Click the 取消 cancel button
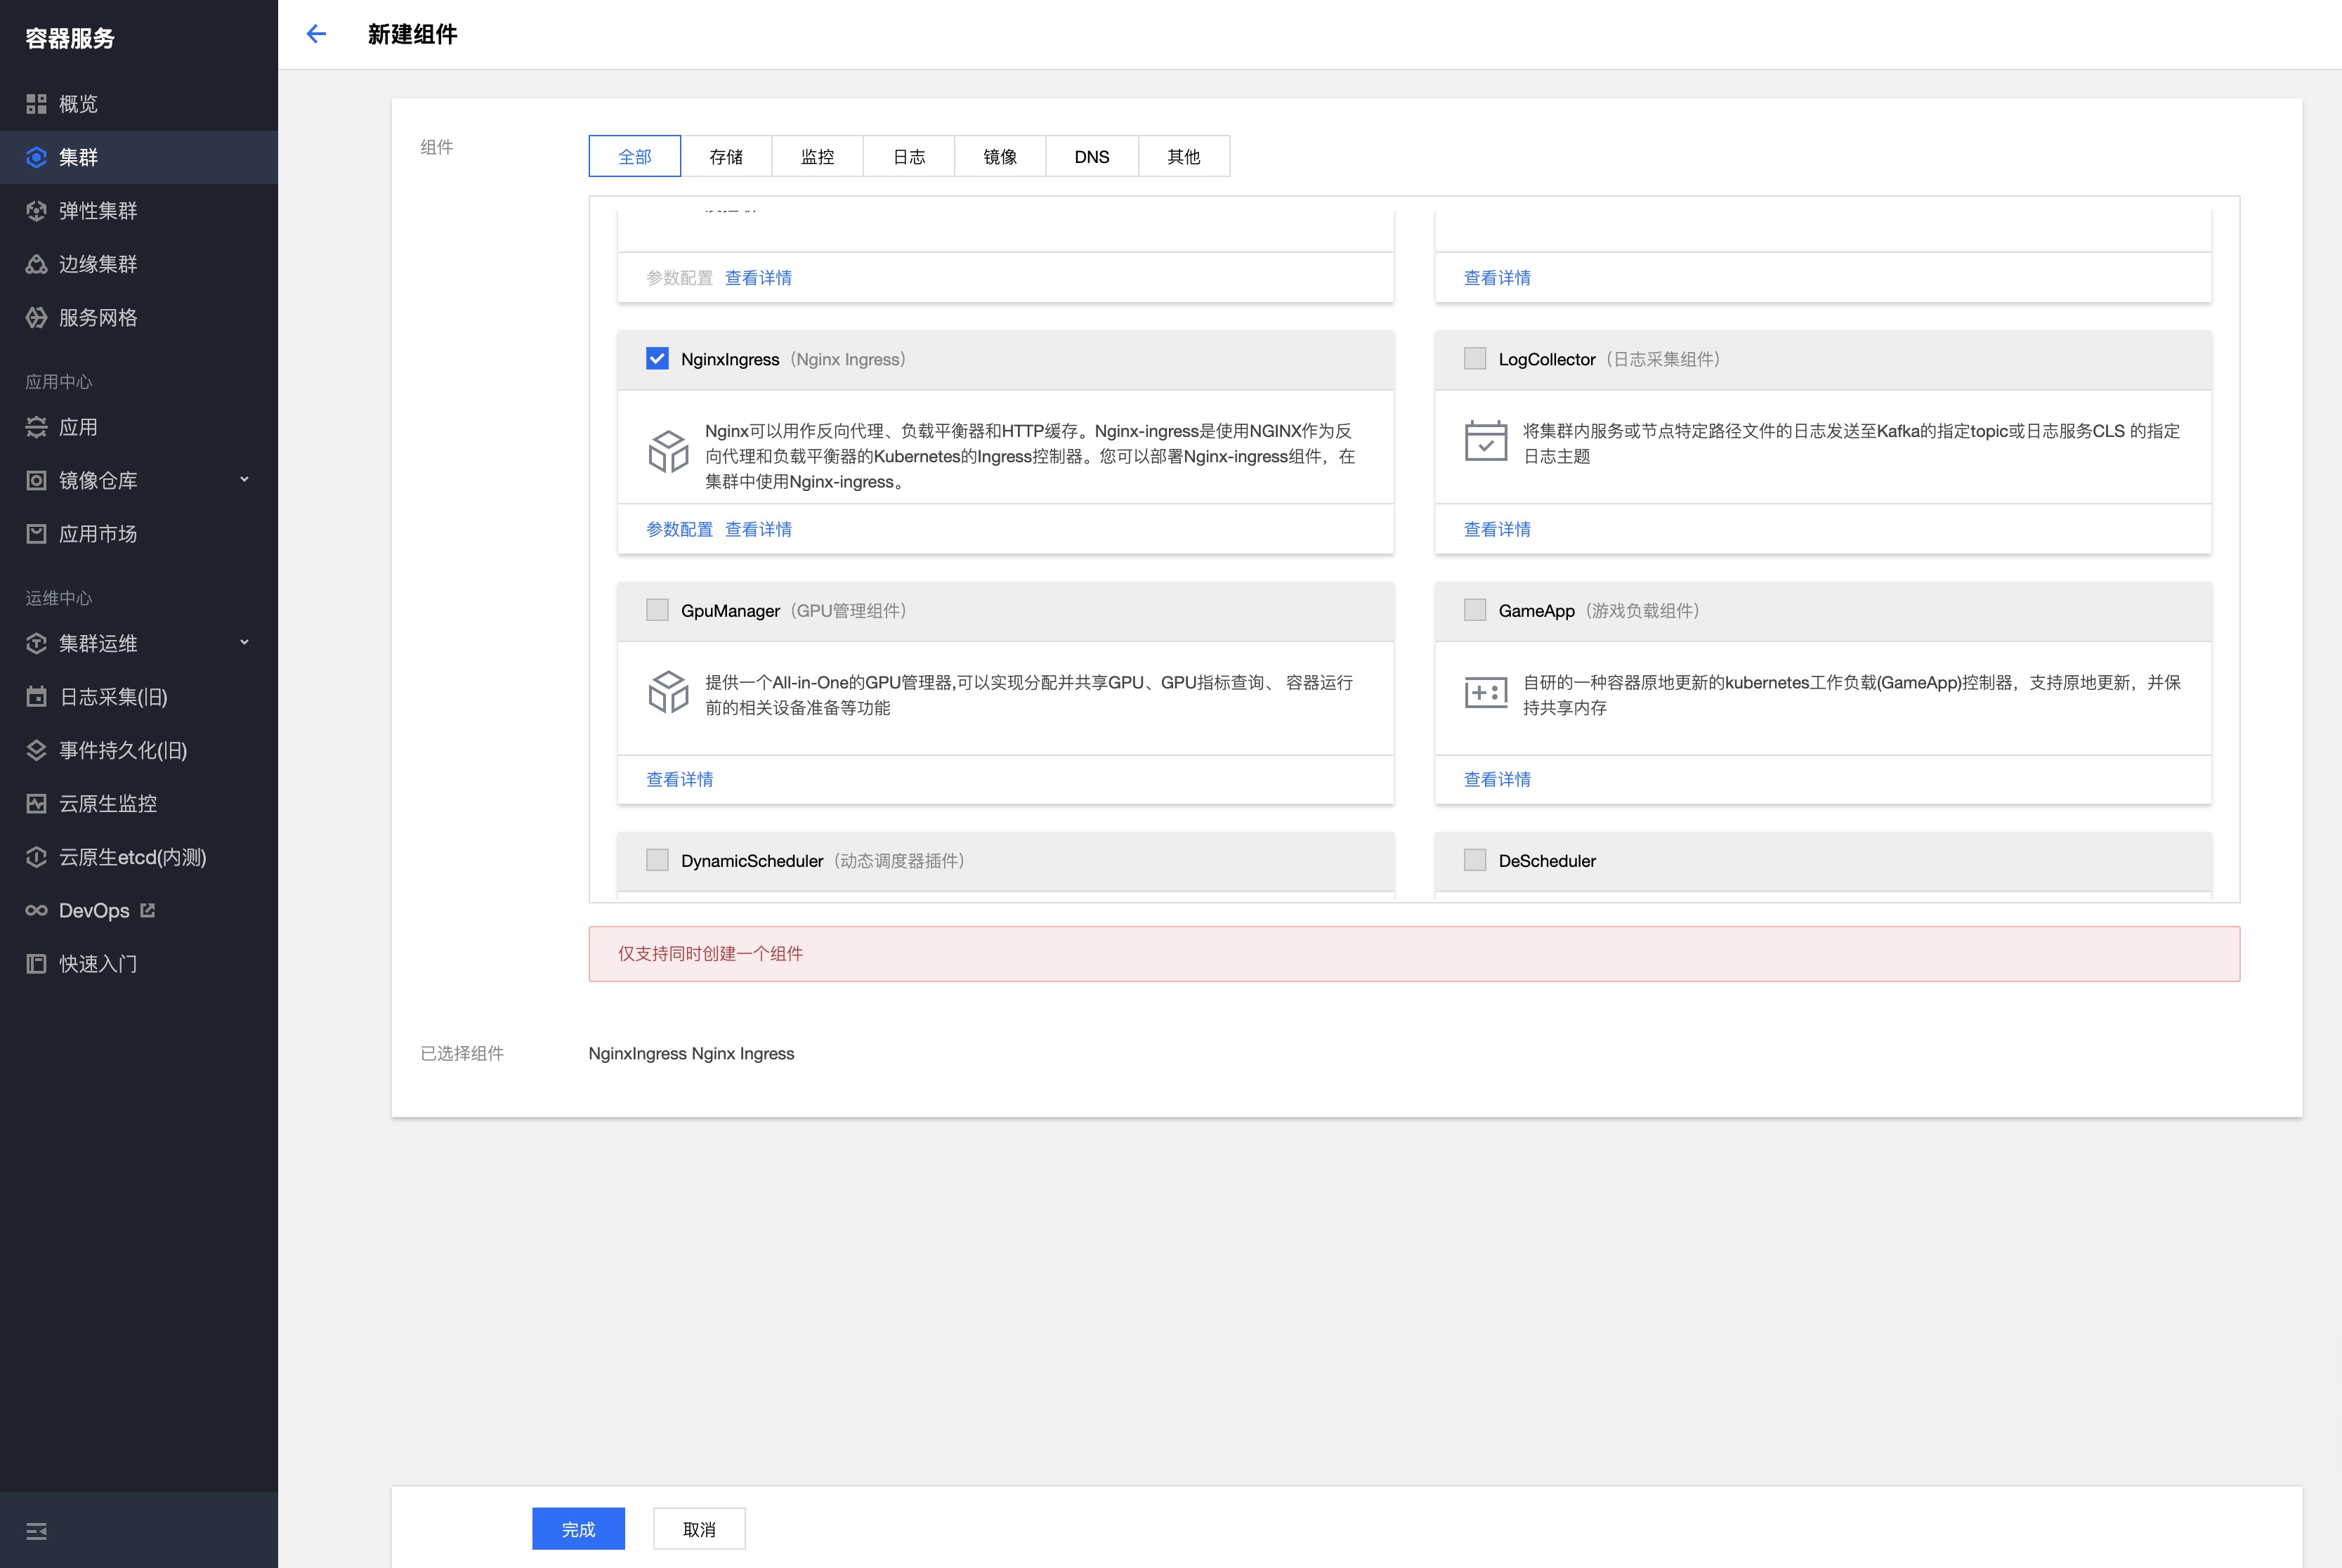Screen dimensions: 2342x1568 699,1529
